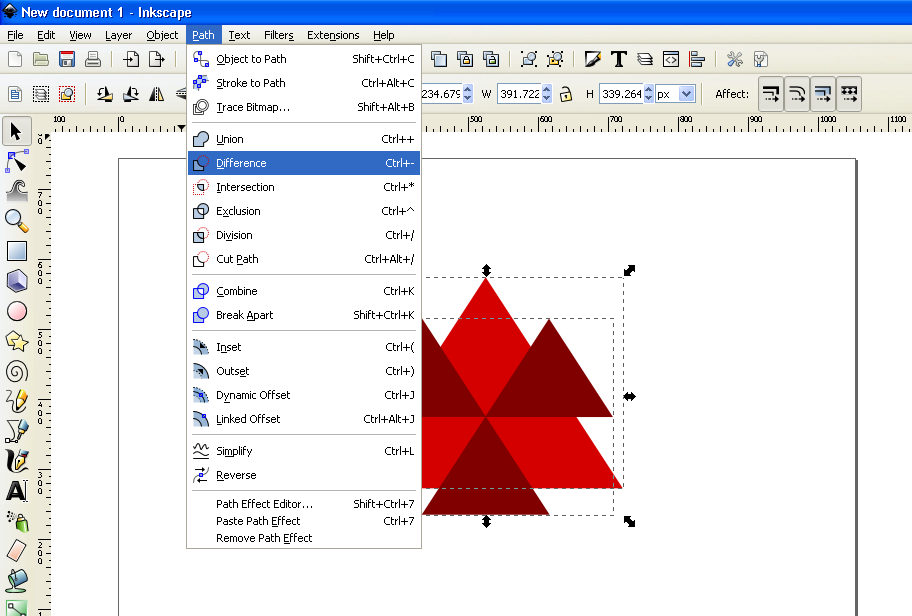Open Fill and Stroke dialog icon

tap(593, 59)
